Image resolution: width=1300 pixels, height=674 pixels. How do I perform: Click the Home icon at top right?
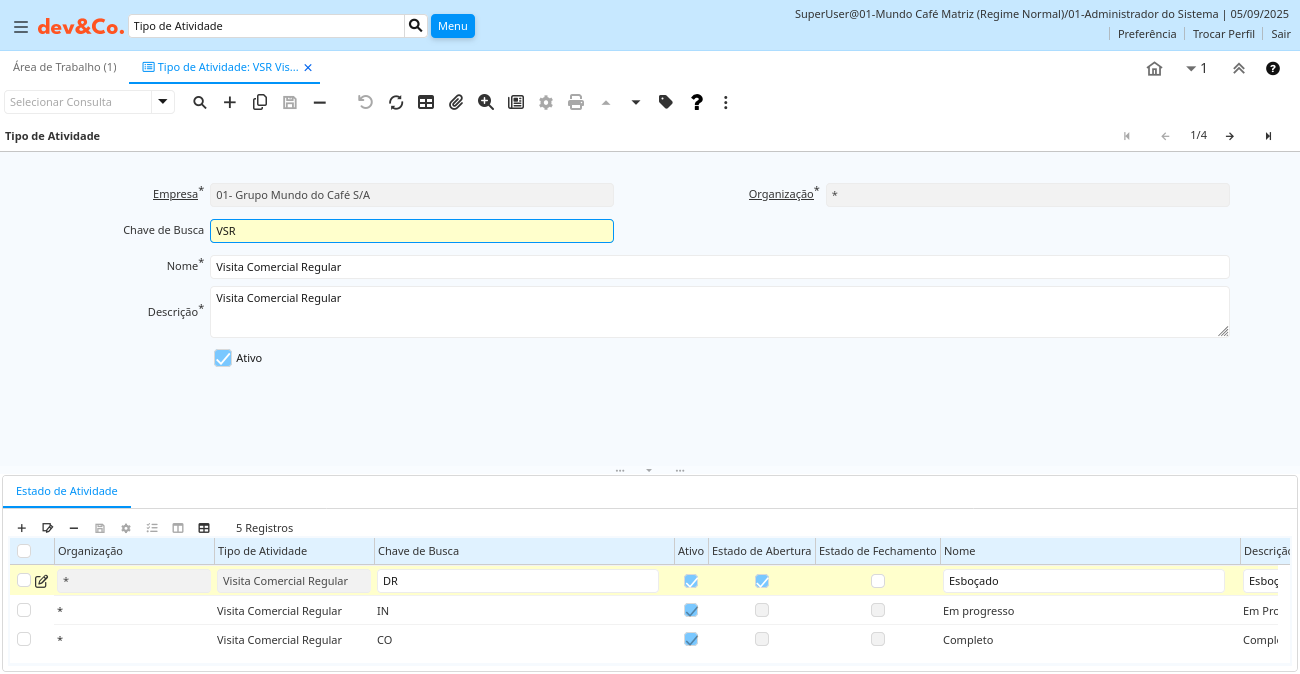pos(1154,69)
